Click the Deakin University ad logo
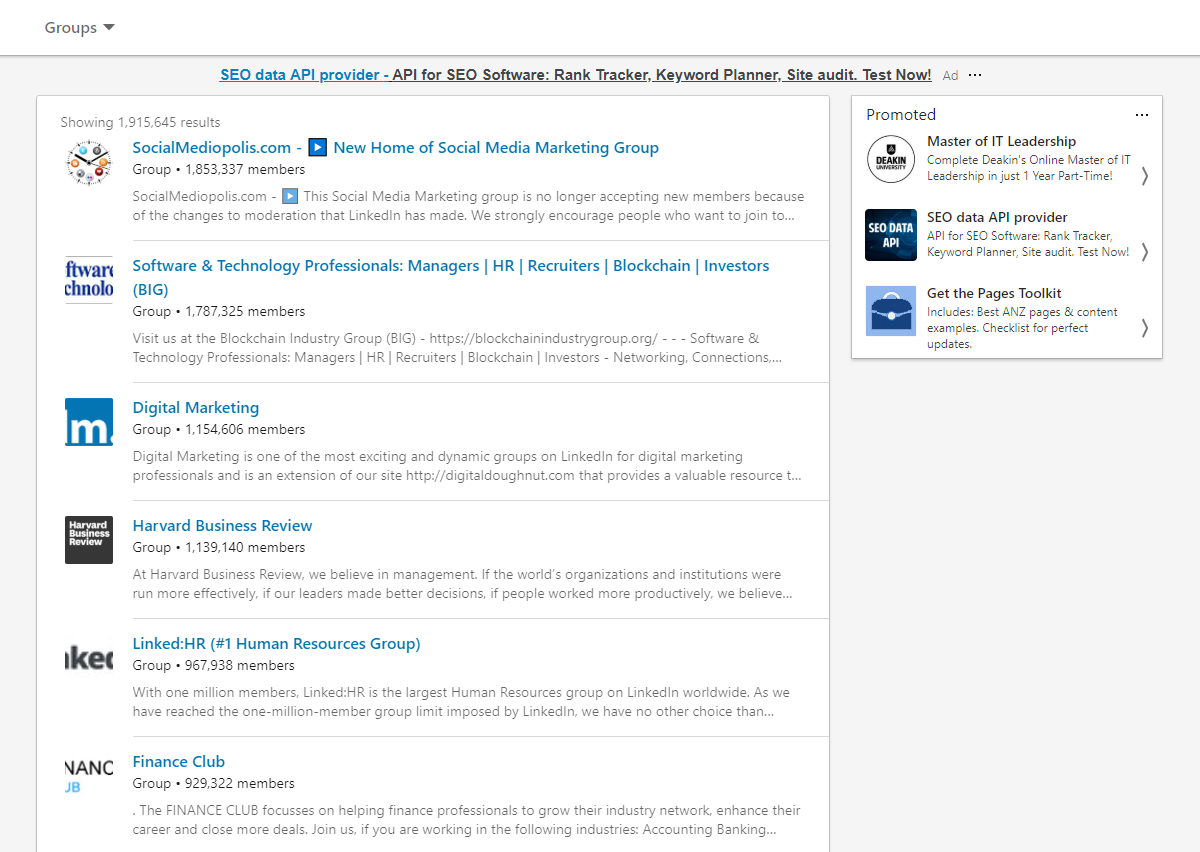Viewport: 1200px width, 852px height. click(890, 159)
